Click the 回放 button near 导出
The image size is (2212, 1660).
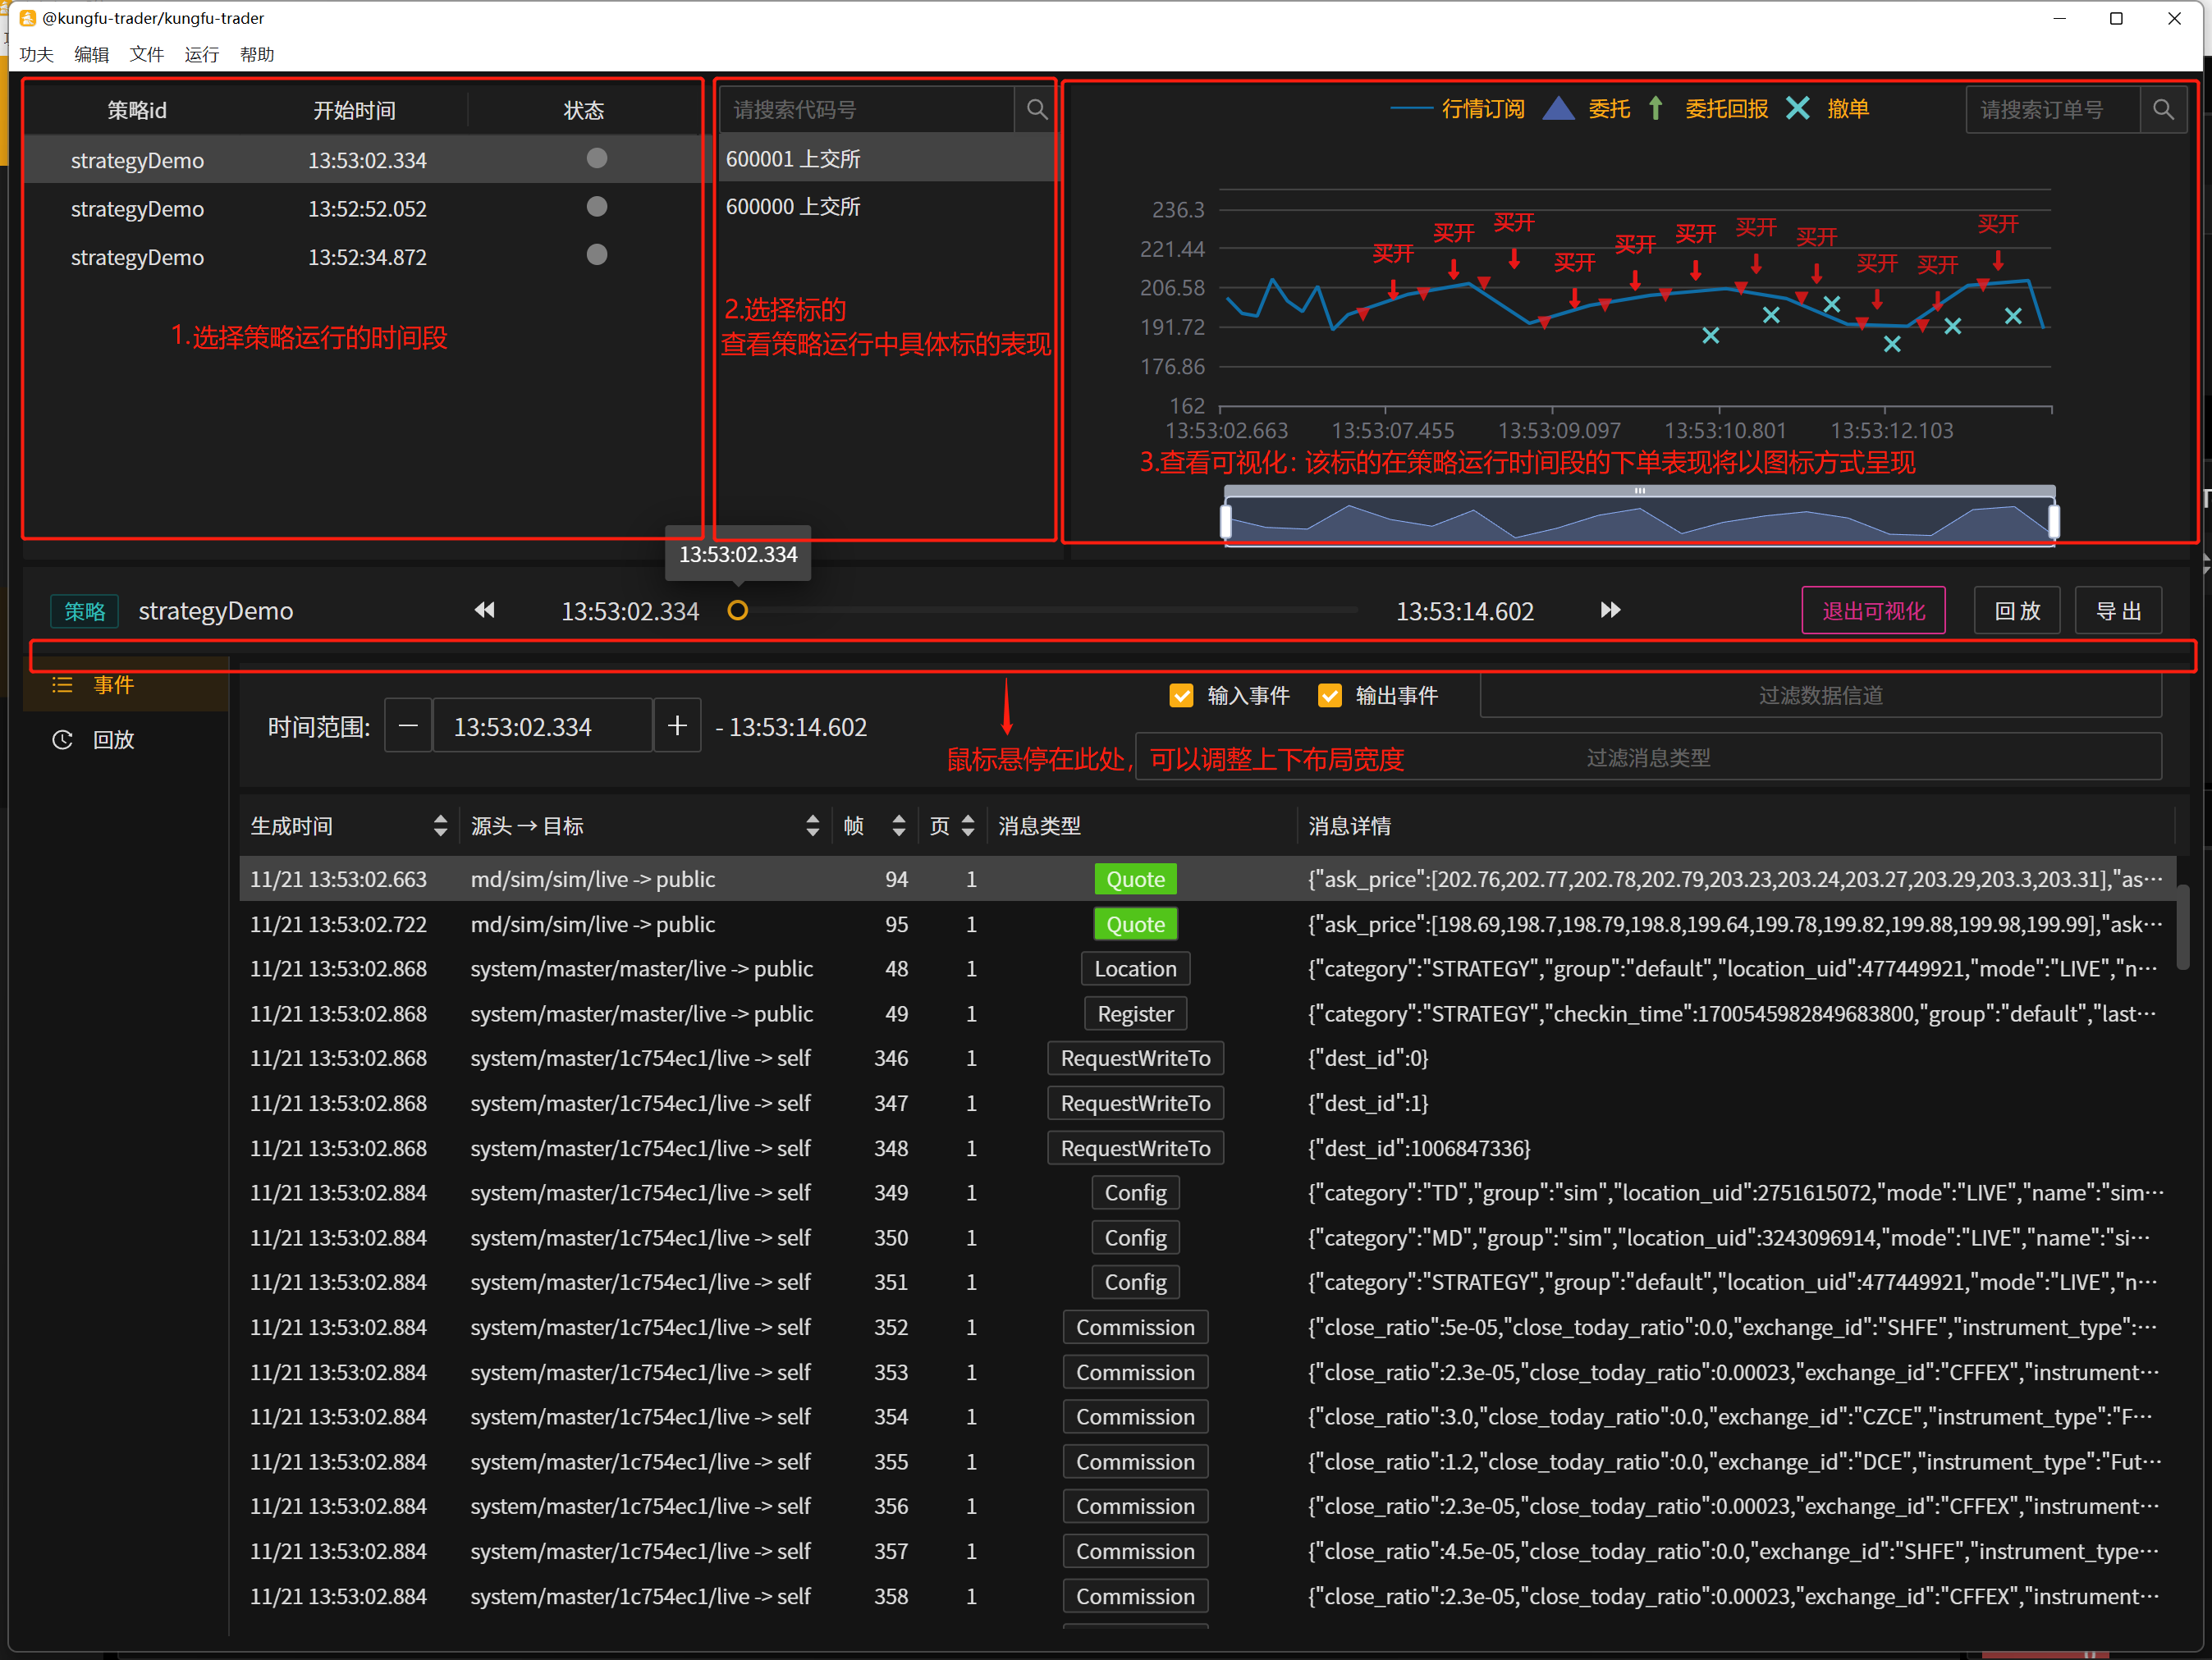pyautogui.click(x=2016, y=610)
